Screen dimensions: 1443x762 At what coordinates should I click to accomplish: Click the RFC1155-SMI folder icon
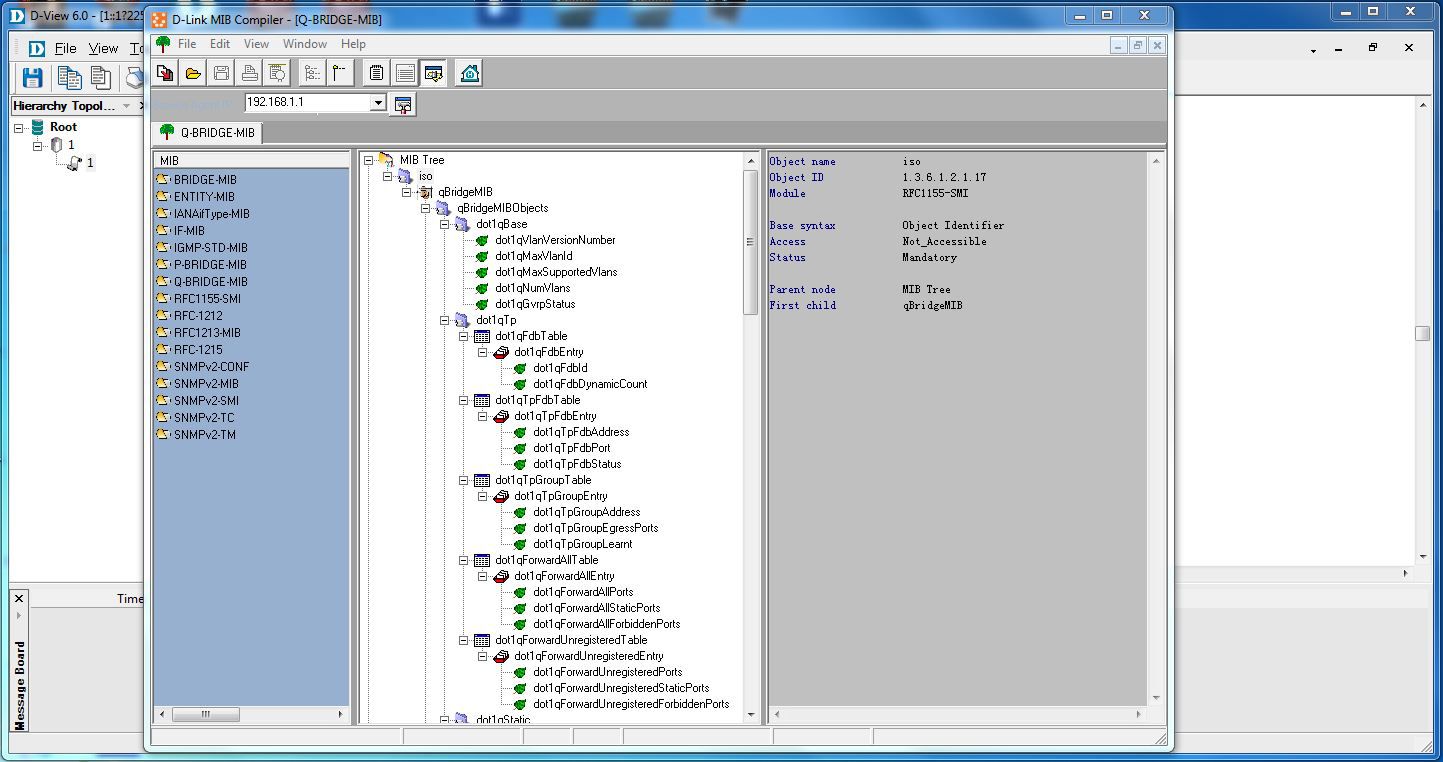coord(162,299)
